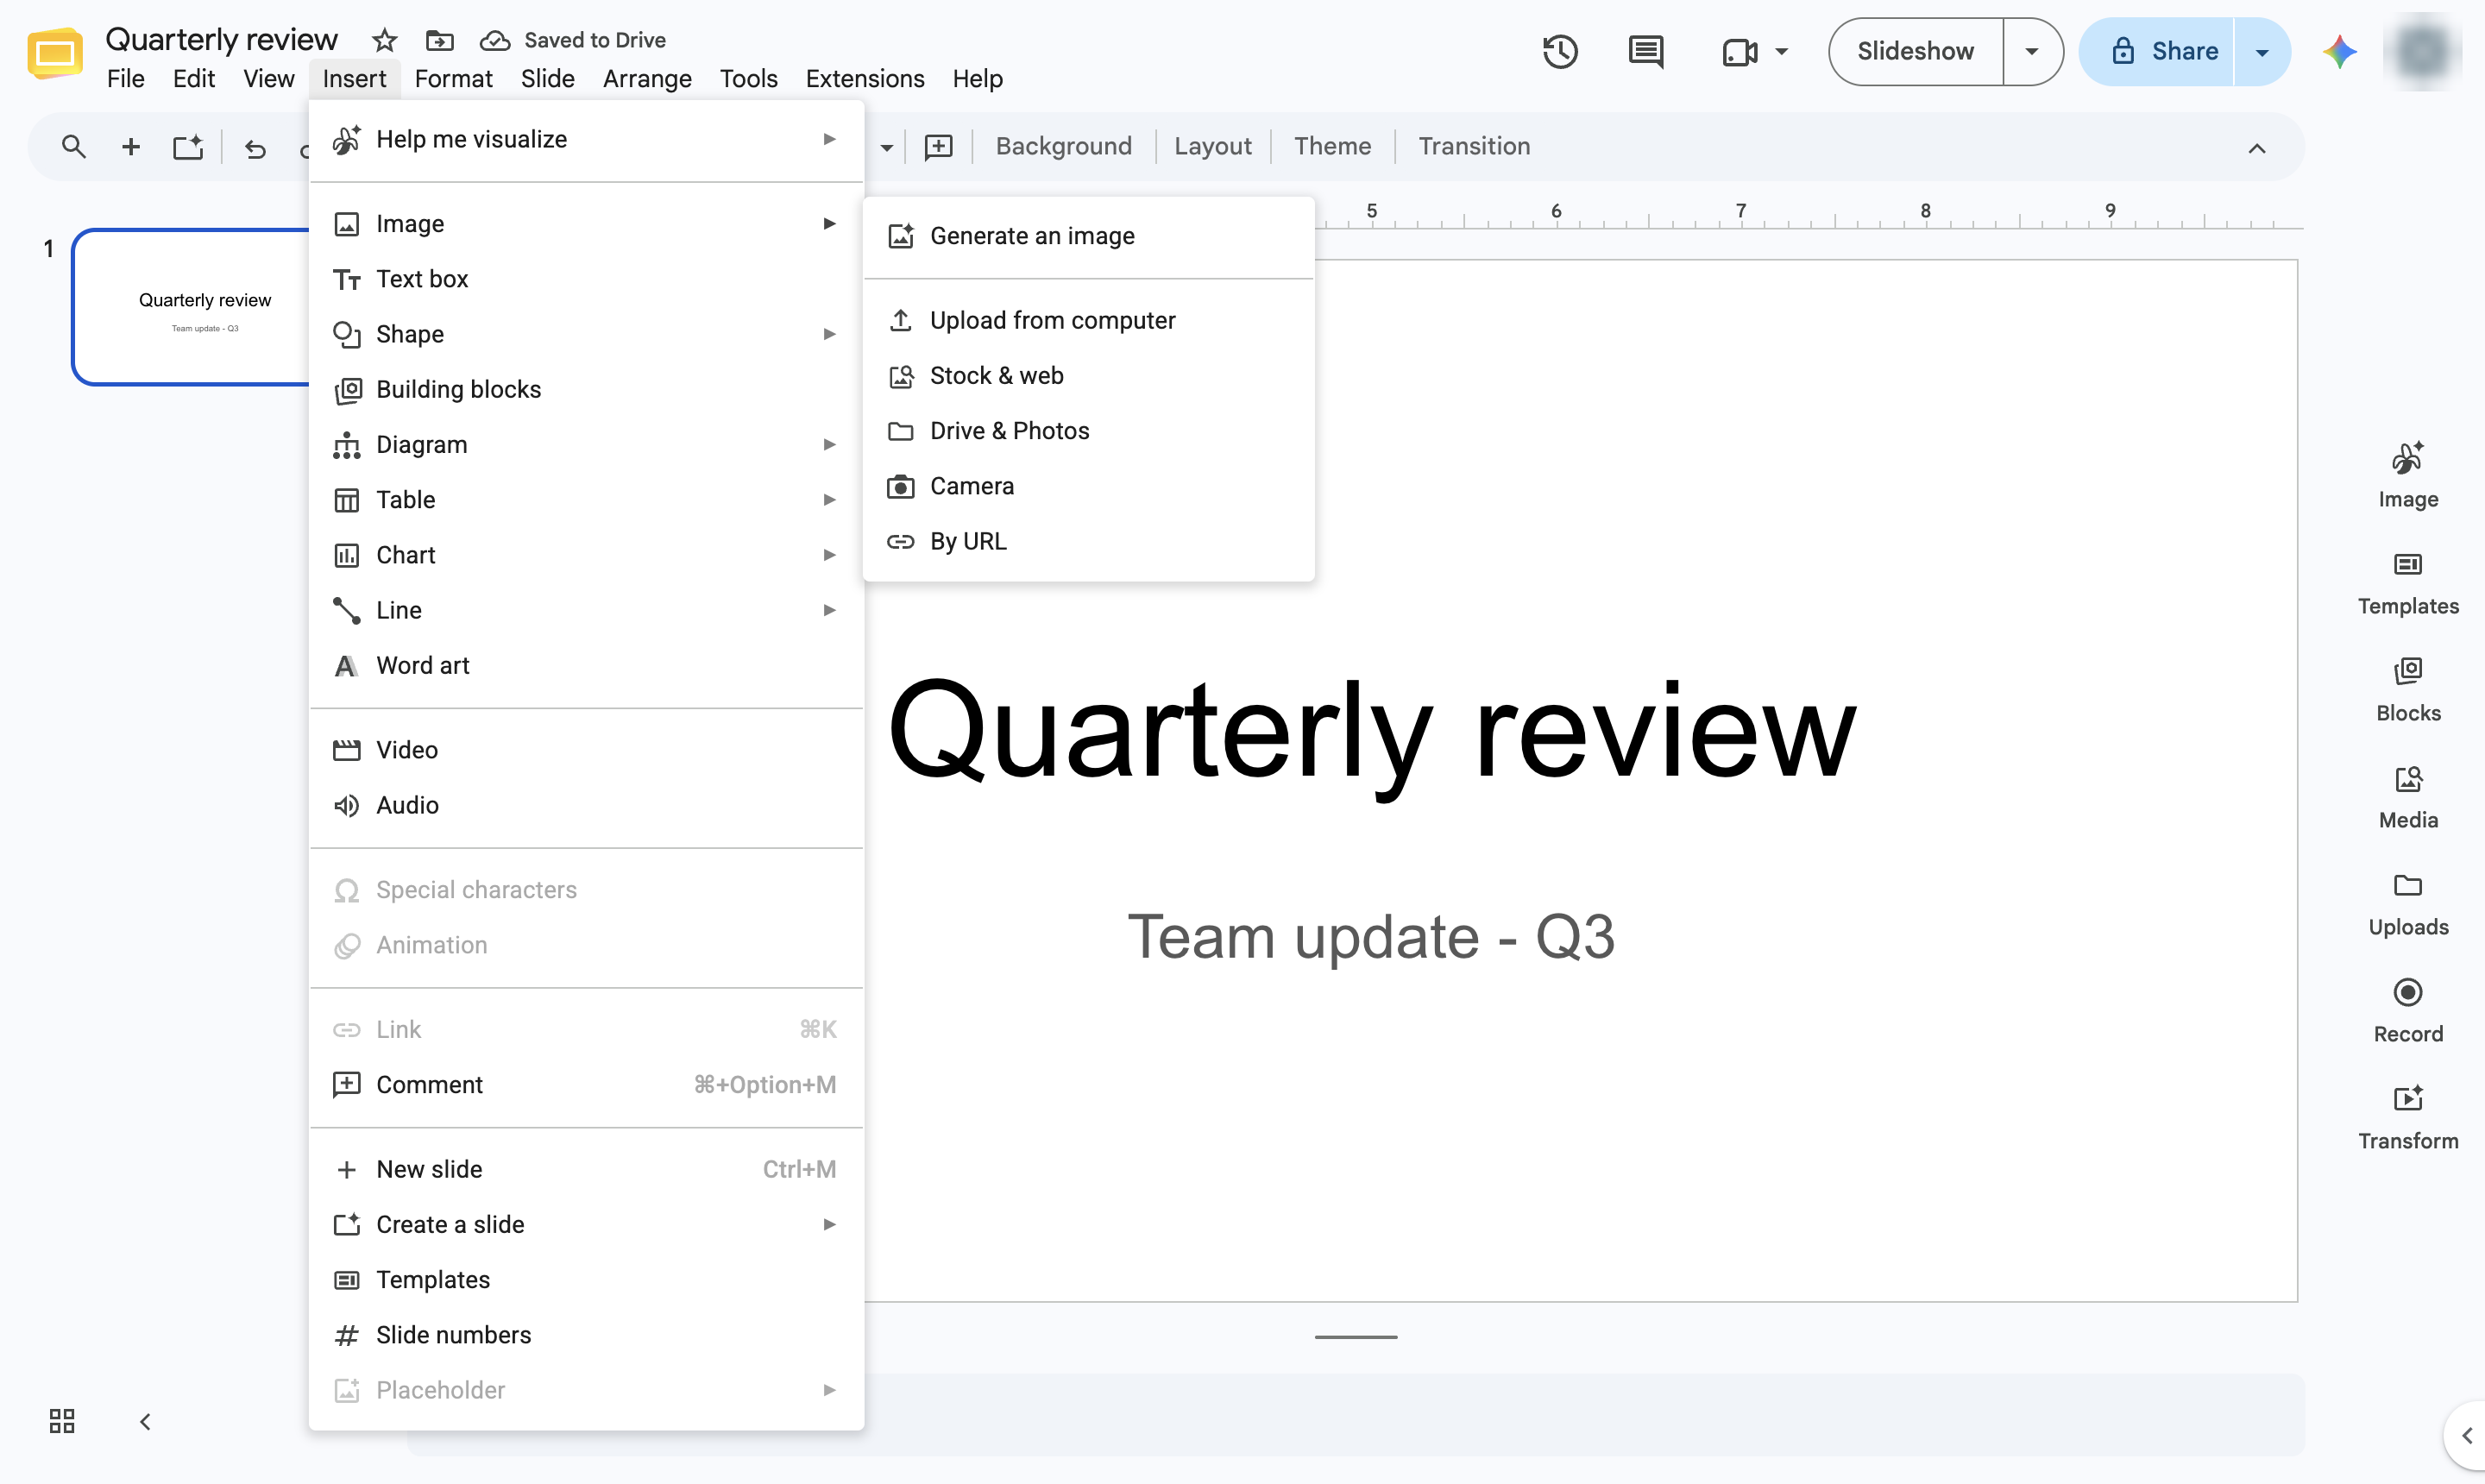
Task: Star the Quarterly review document
Action: tap(384, 40)
